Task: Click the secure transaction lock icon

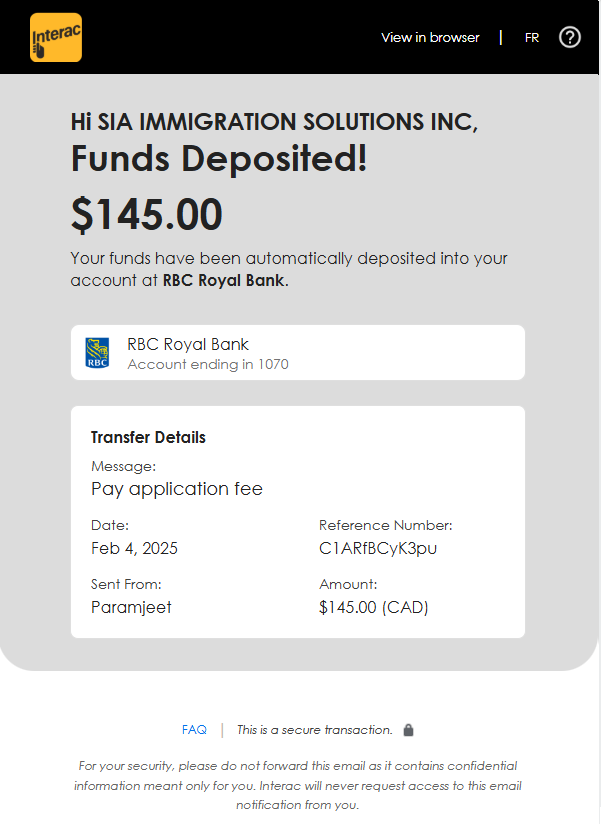Action: [x=408, y=730]
